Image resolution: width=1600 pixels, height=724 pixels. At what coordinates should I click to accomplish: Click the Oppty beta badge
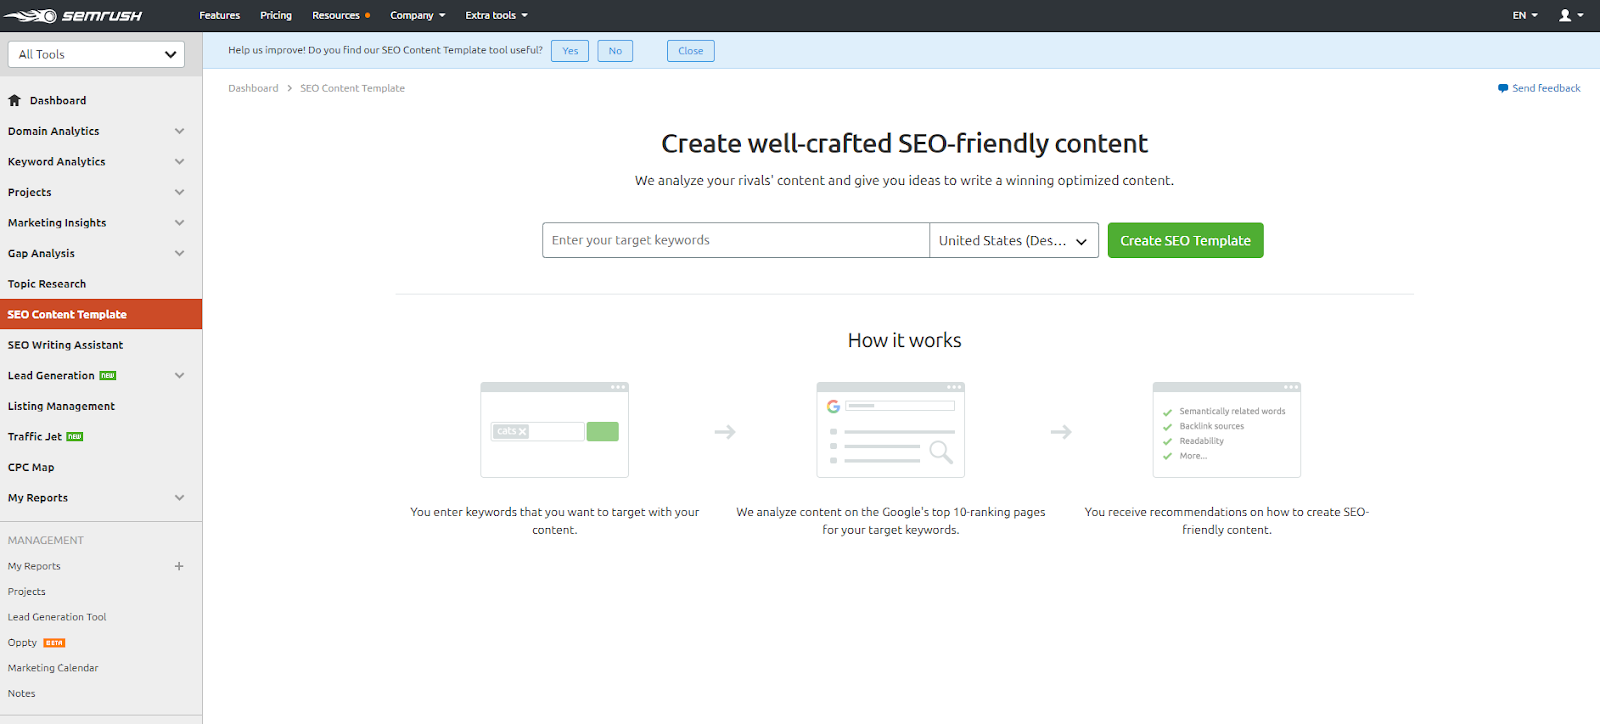click(54, 643)
